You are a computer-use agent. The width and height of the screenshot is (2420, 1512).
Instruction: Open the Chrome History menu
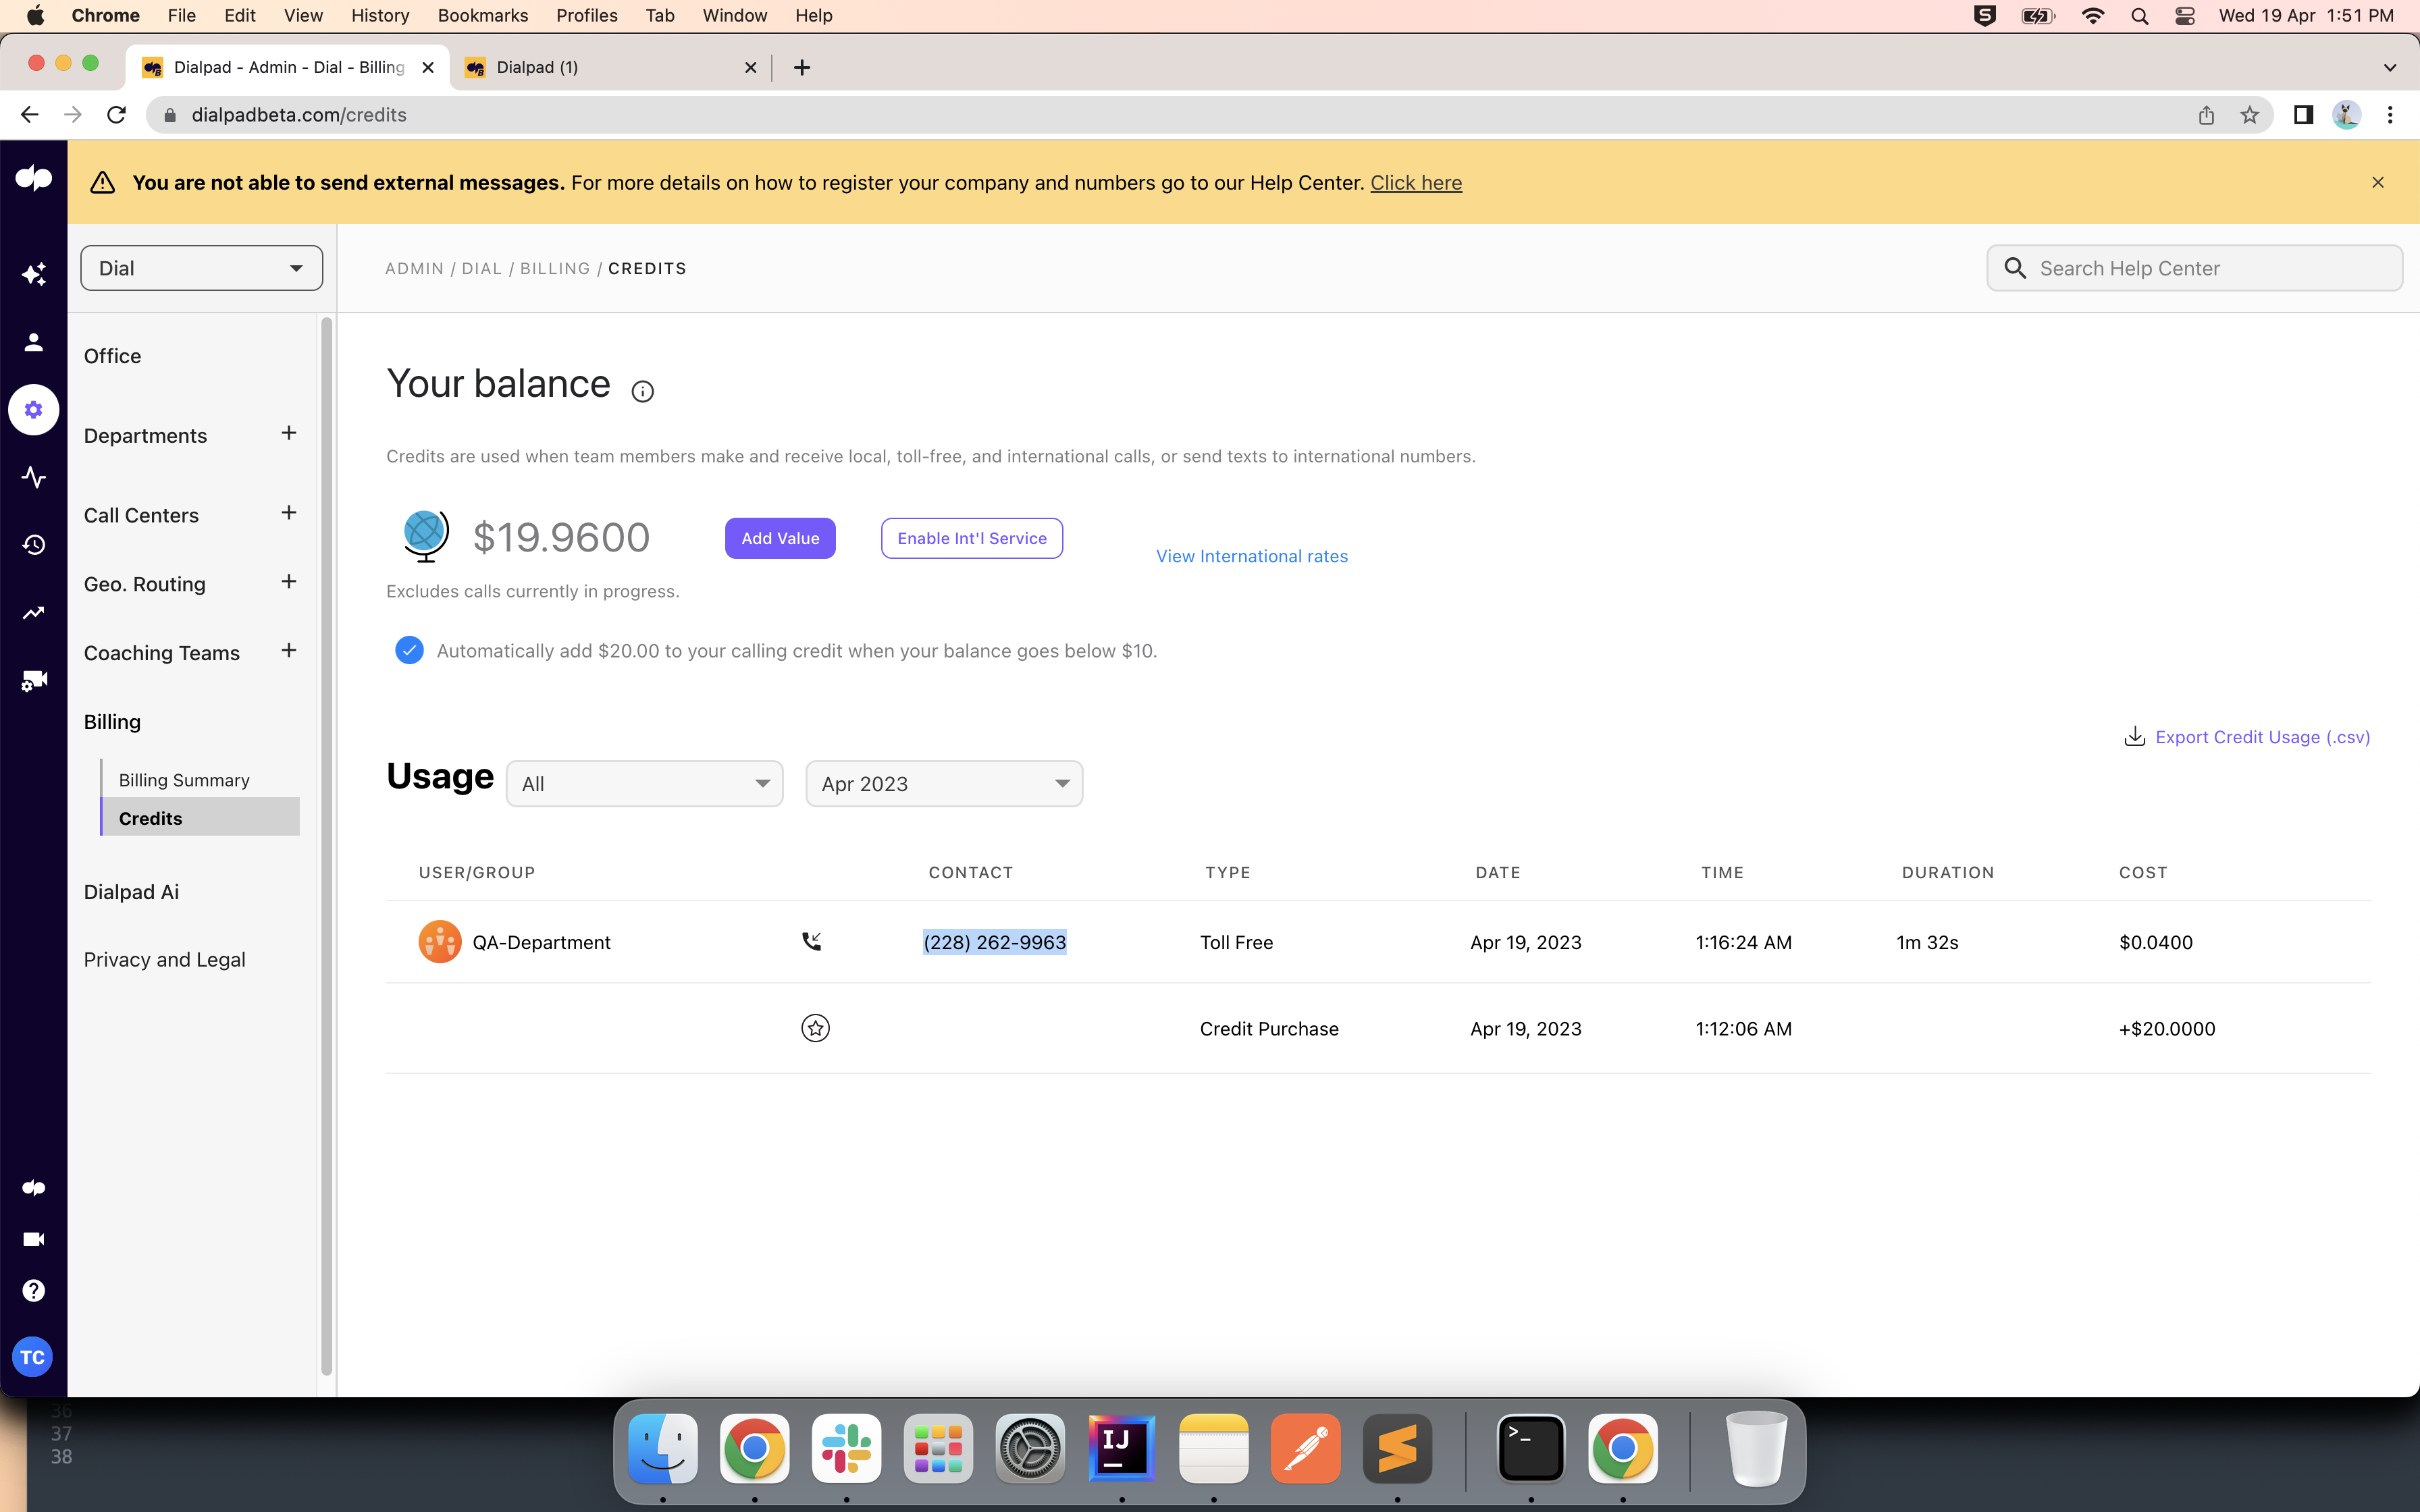coord(380,15)
